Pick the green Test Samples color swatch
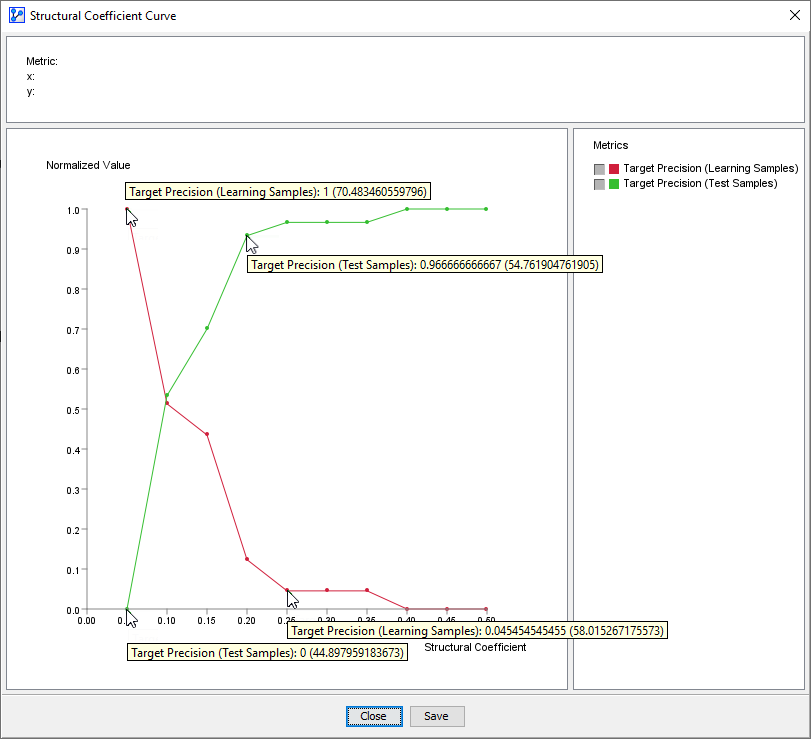The image size is (811, 739). pos(614,184)
